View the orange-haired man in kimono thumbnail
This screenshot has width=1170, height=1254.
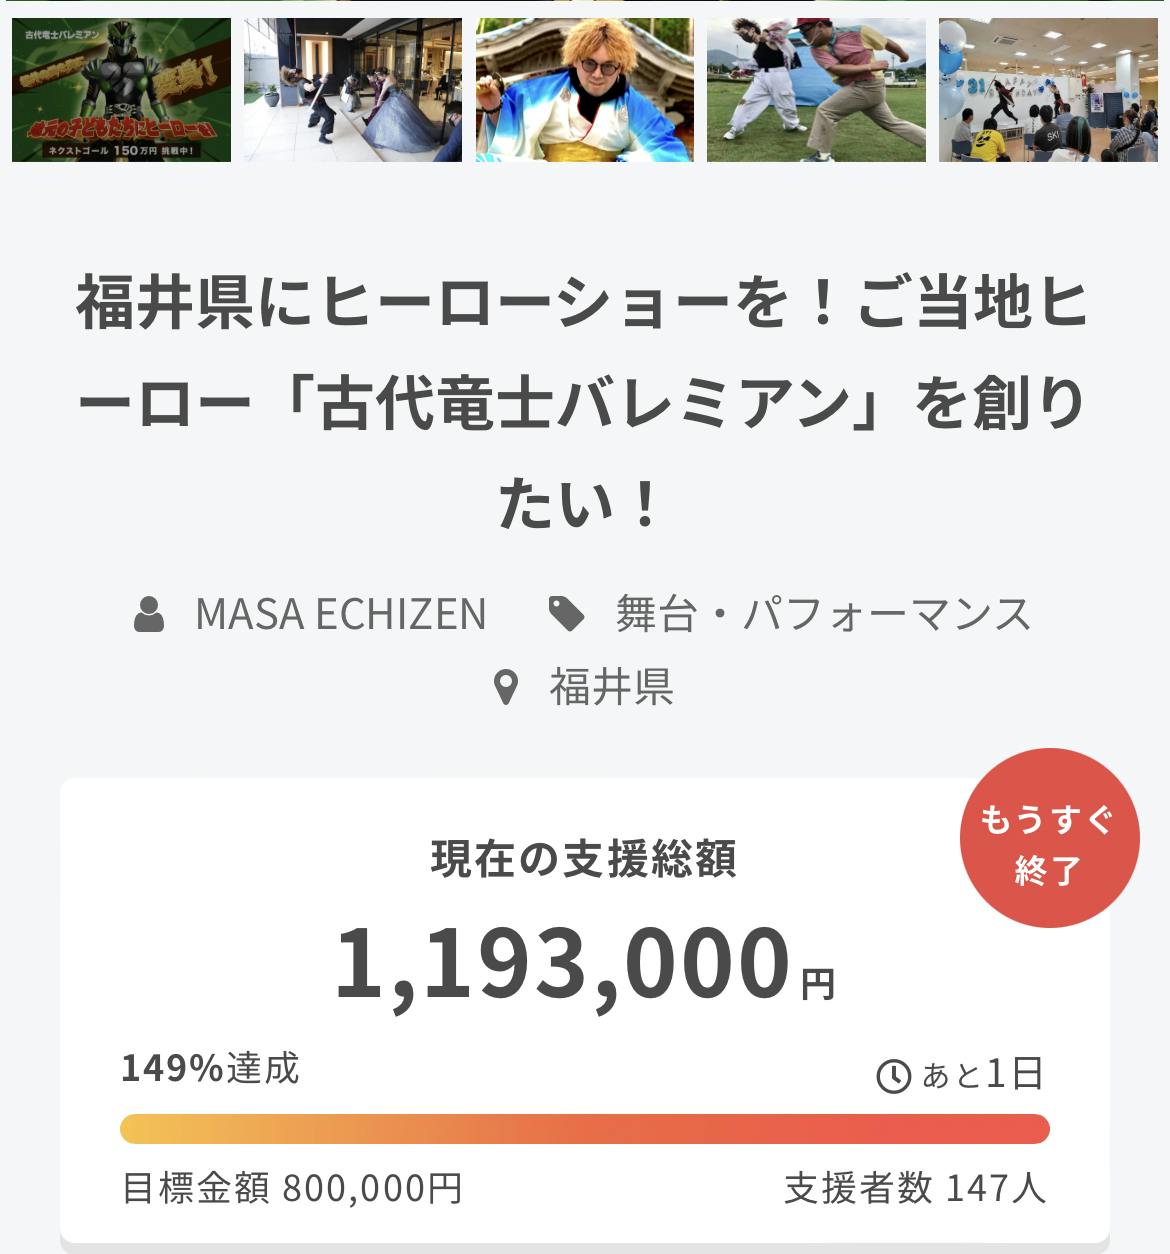[584, 89]
